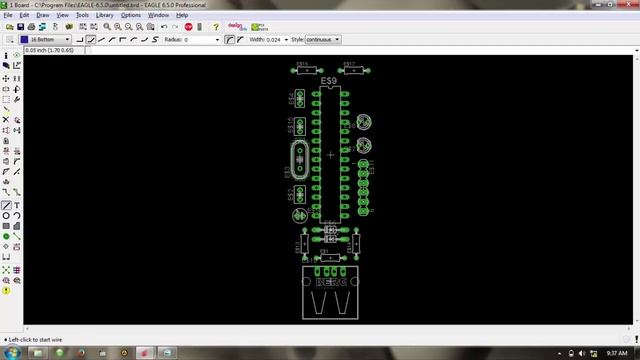Viewport: 640px width, 360px height.
Task: Activate zoom select tool
Action: 151,27
